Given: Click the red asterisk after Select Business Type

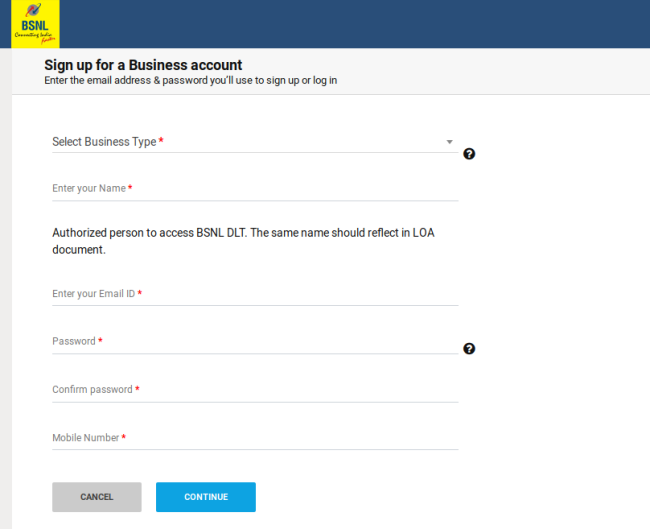Looking at the screenshot, I should coord(161,142).
